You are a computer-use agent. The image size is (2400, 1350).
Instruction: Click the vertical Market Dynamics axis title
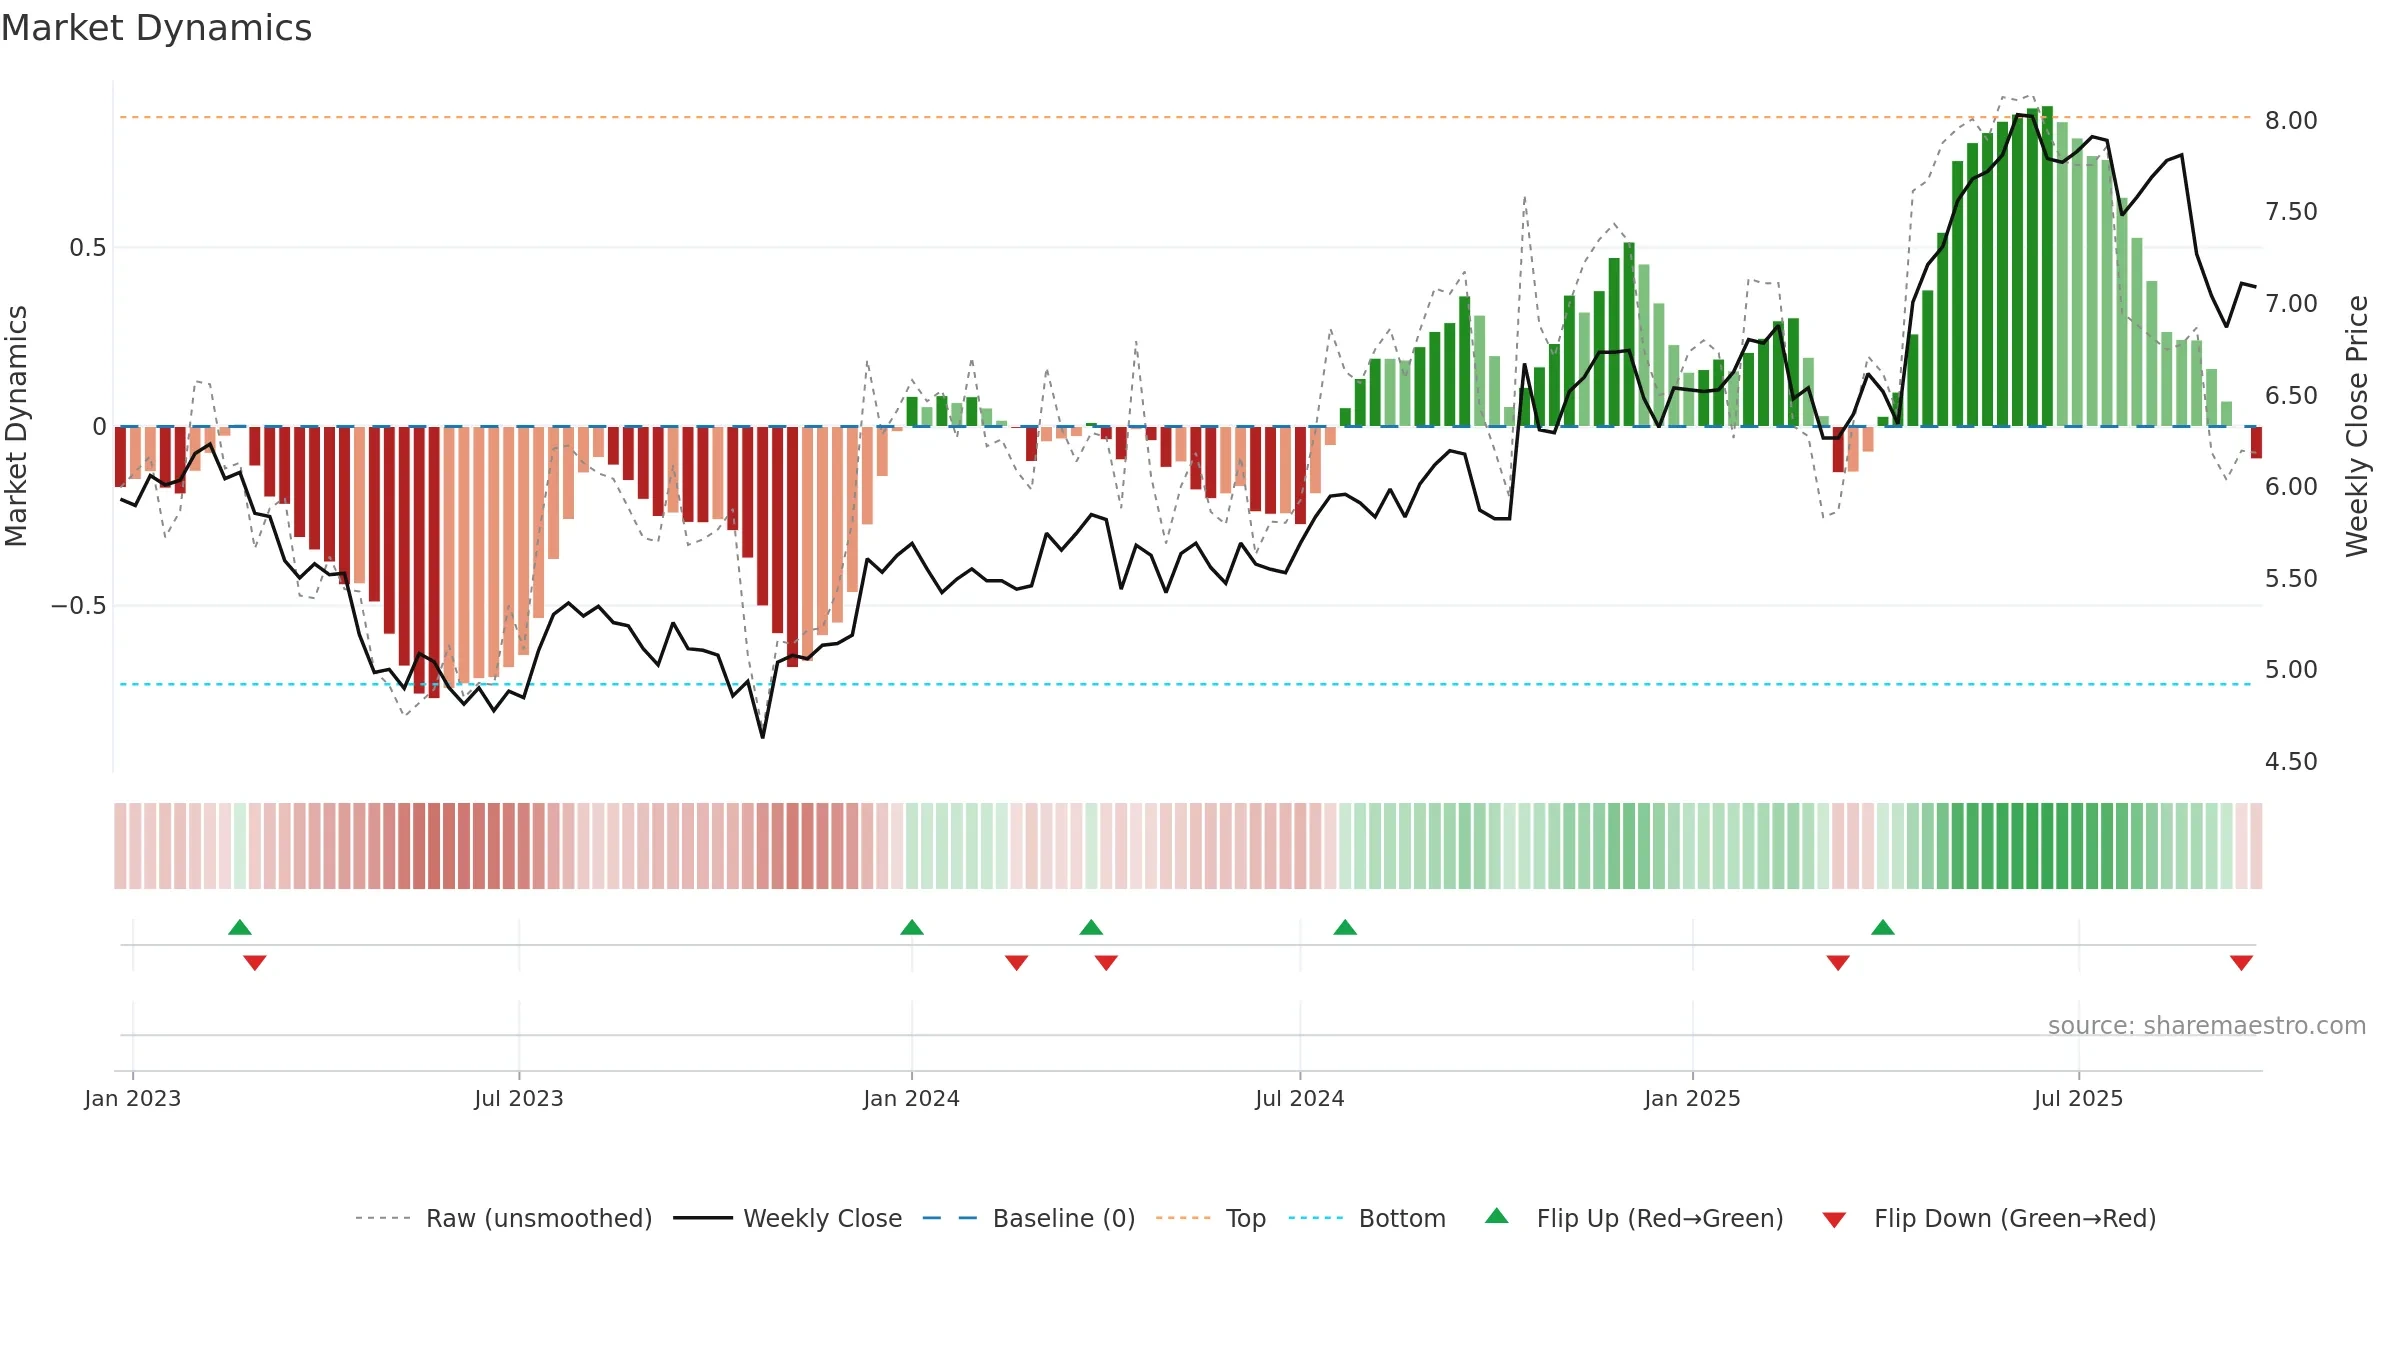tap(16, 426)
